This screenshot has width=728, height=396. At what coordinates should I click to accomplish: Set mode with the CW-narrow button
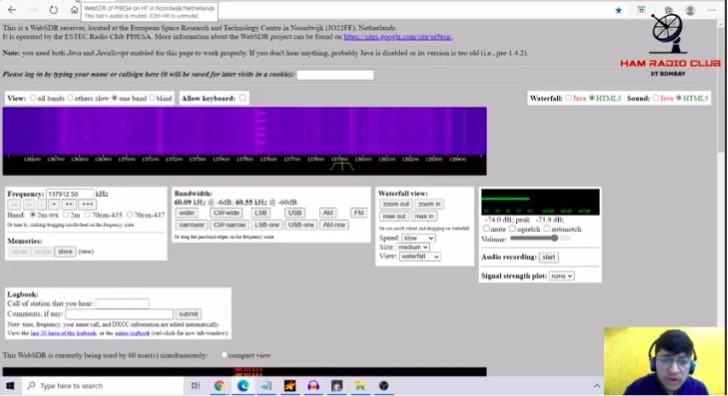pos(229,225)
